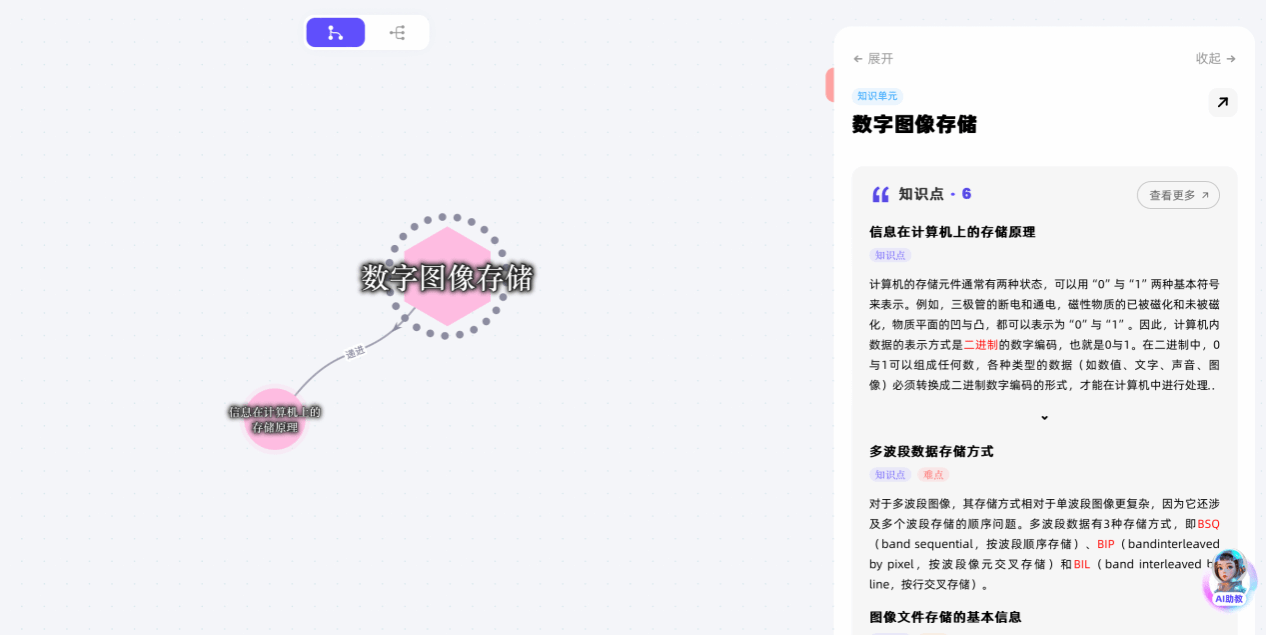Image resolution: width=1266 pixels, height=635 pixels.
Task: Open the knowledge unit in a new page
Action: pos(1222,102)
